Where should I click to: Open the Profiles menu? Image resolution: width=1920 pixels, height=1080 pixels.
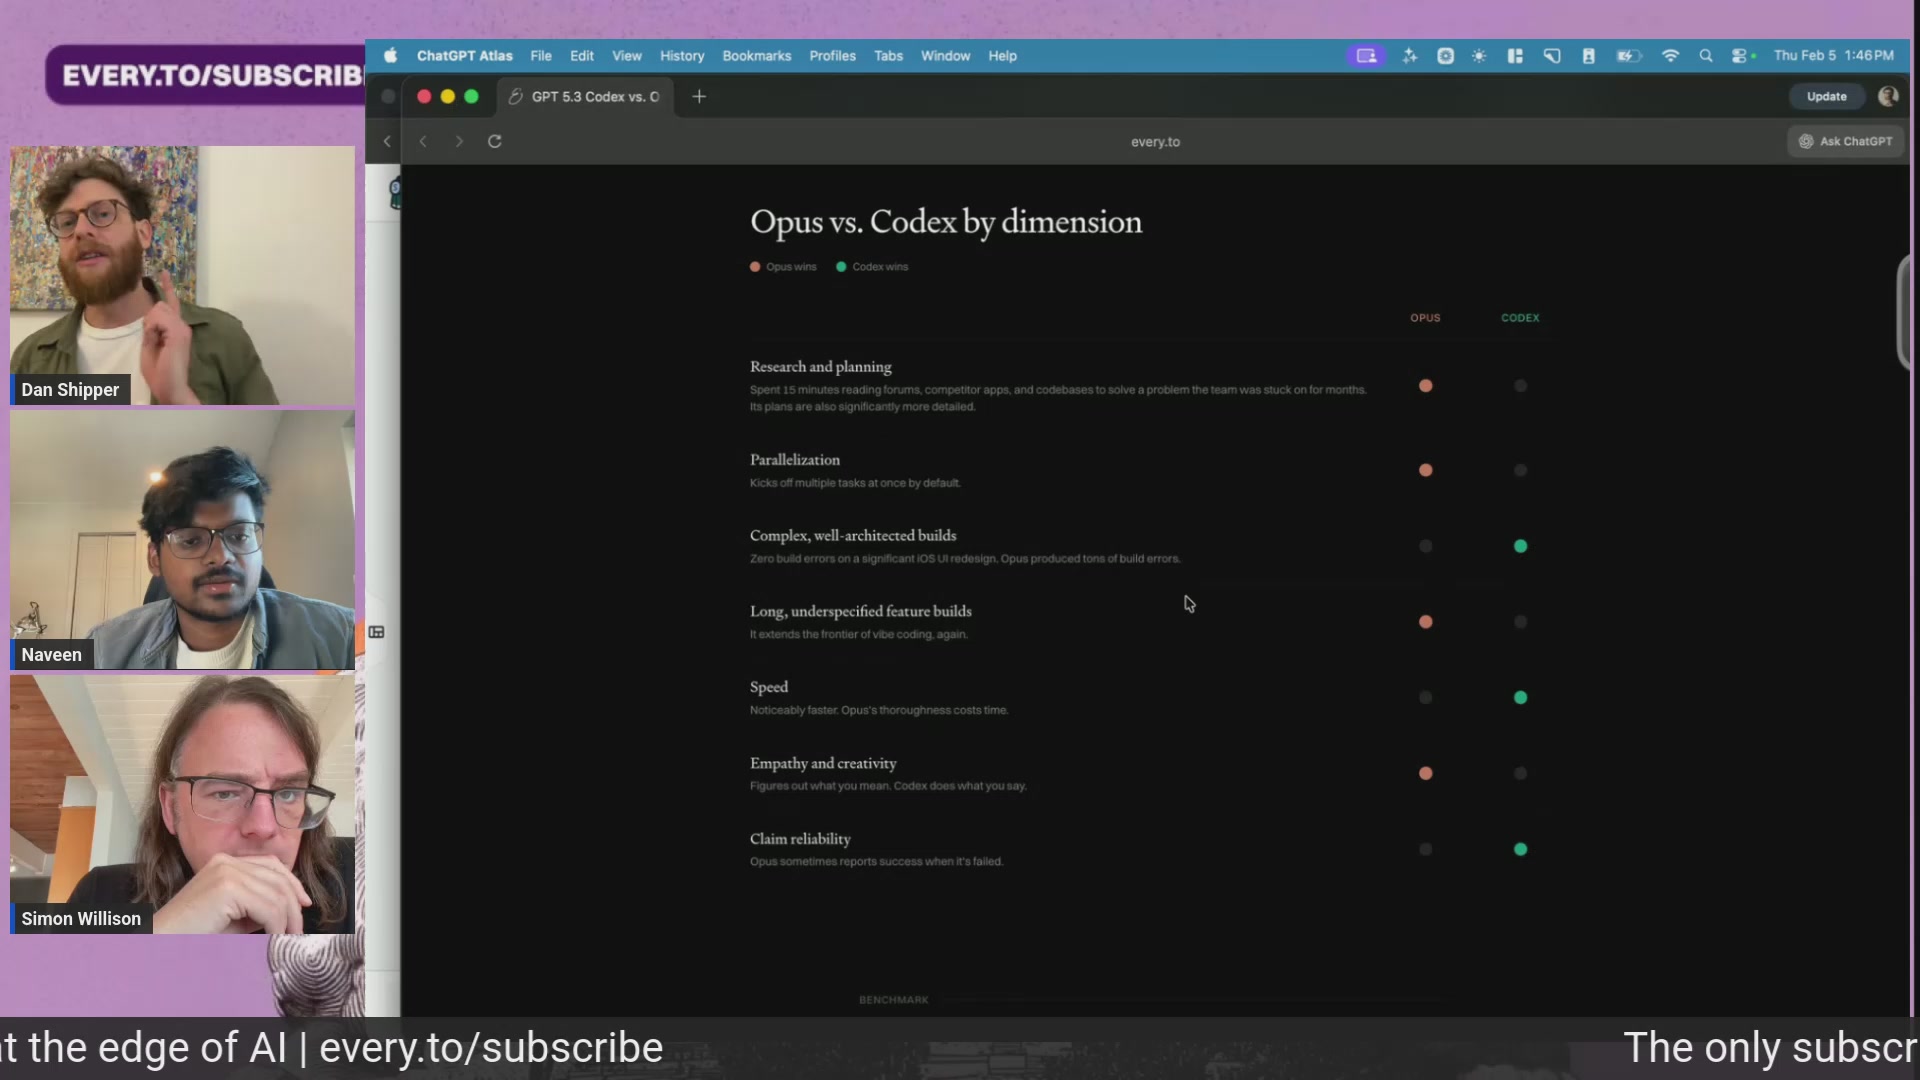click(832, 56)
